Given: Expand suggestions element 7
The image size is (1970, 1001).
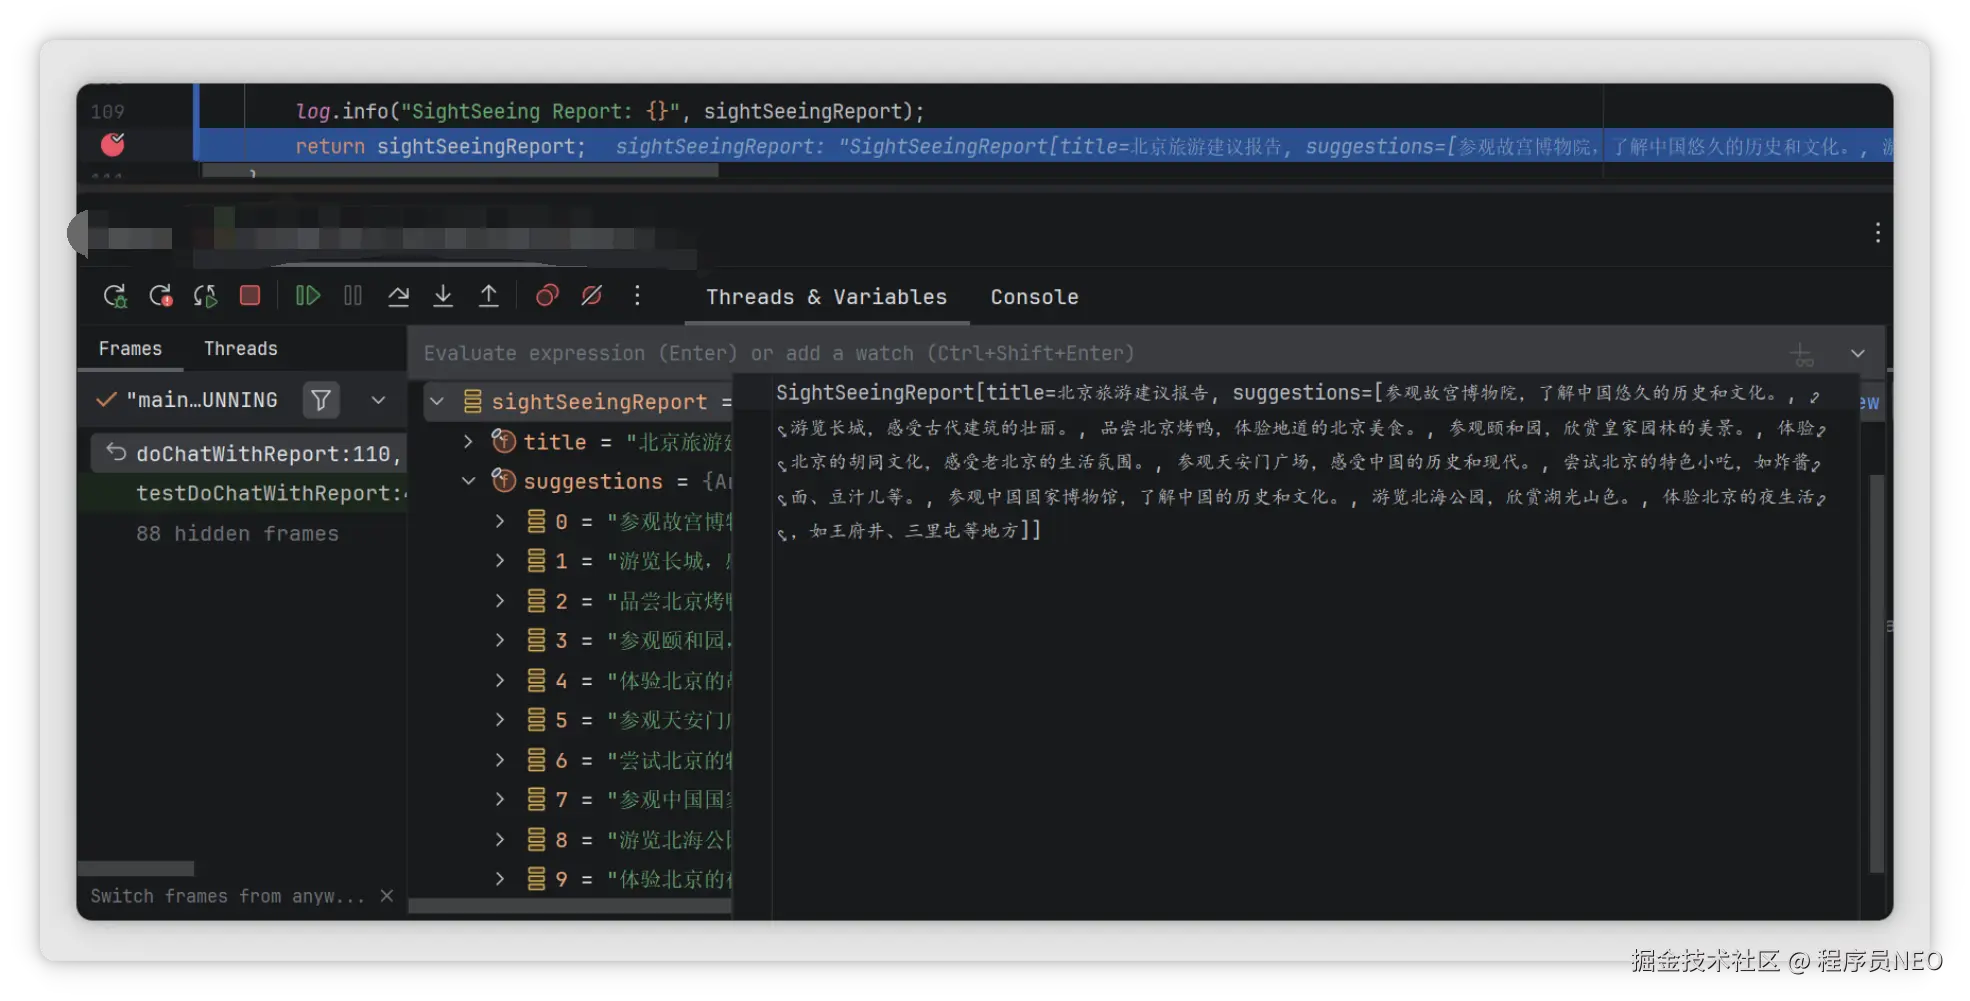Looking at the screenshot, I should tap(500, 799).
